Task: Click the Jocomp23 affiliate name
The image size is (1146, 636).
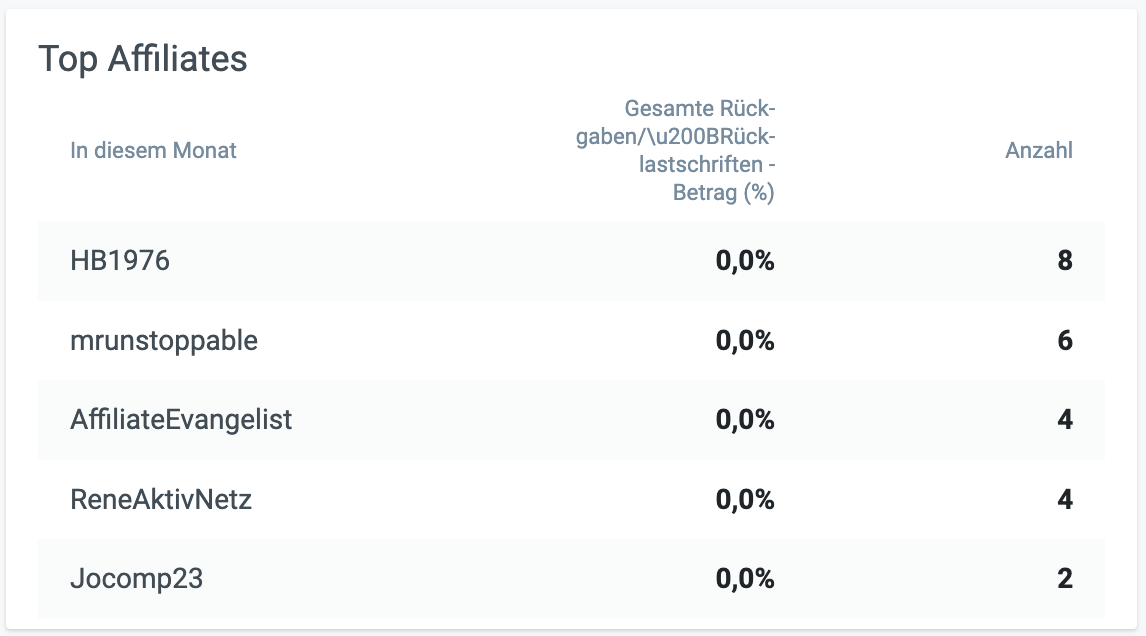Action: tap(137, 578)
